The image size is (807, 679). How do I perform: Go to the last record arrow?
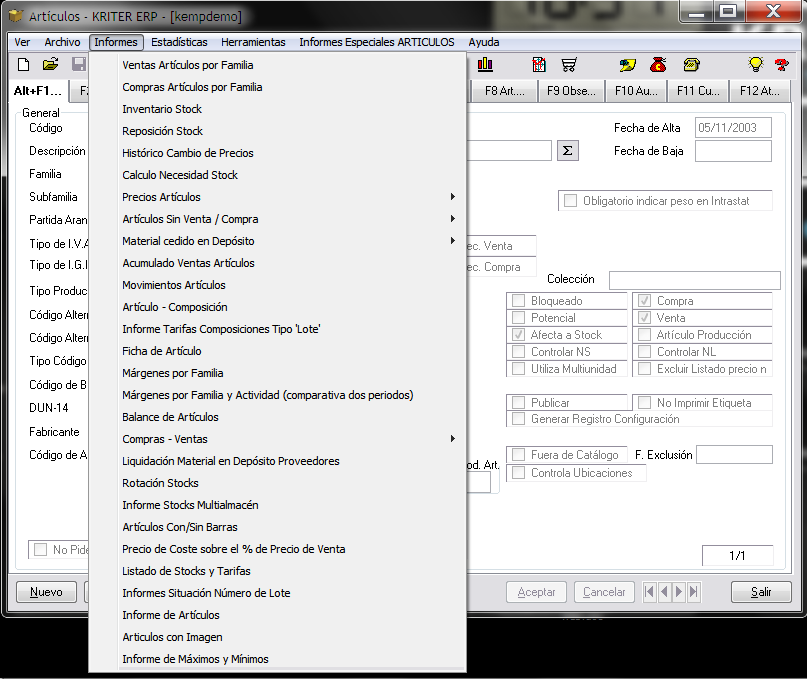(x=693, y=591)
